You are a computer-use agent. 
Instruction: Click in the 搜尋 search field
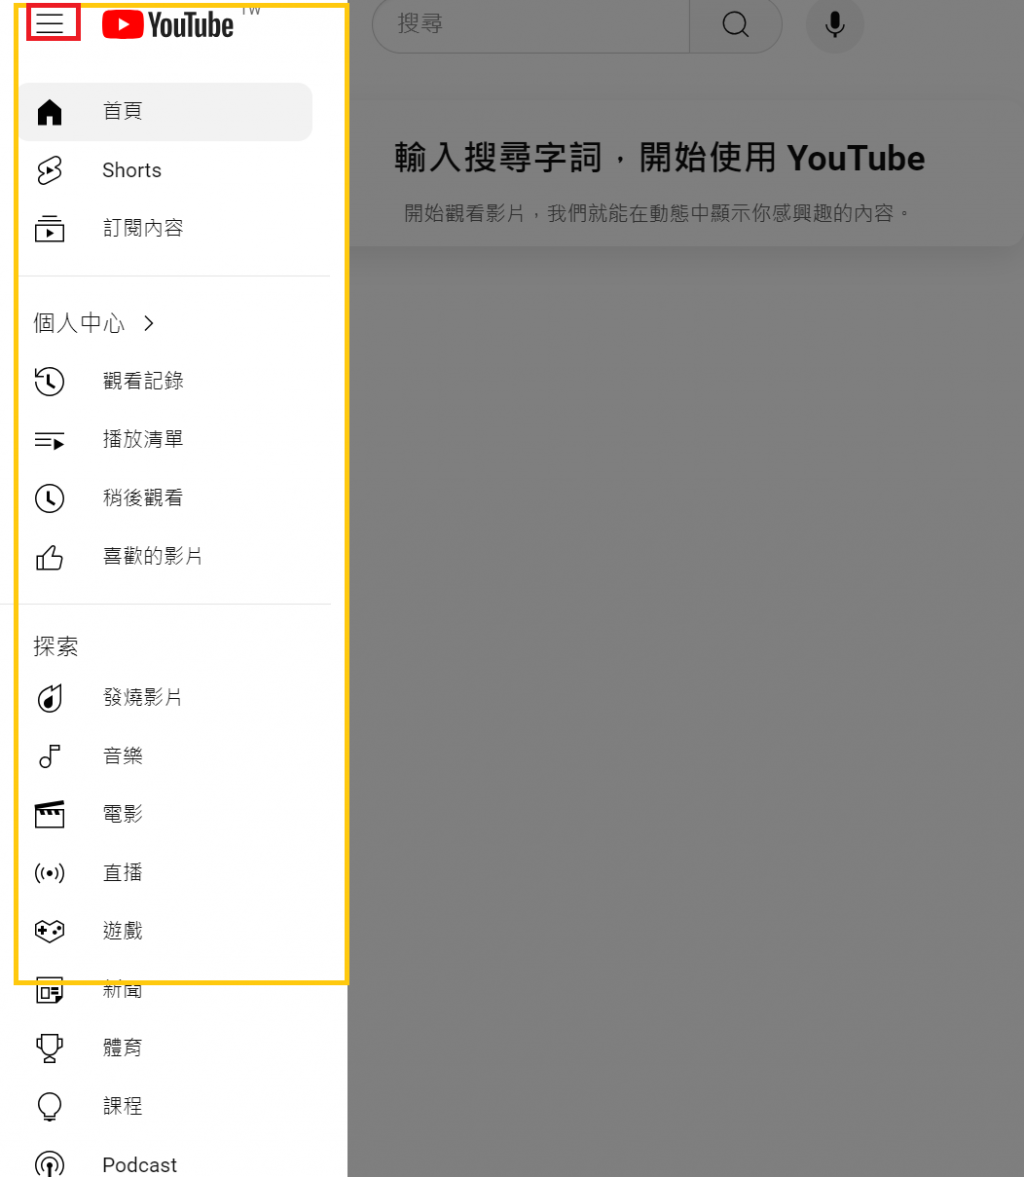tap(531, 25)
